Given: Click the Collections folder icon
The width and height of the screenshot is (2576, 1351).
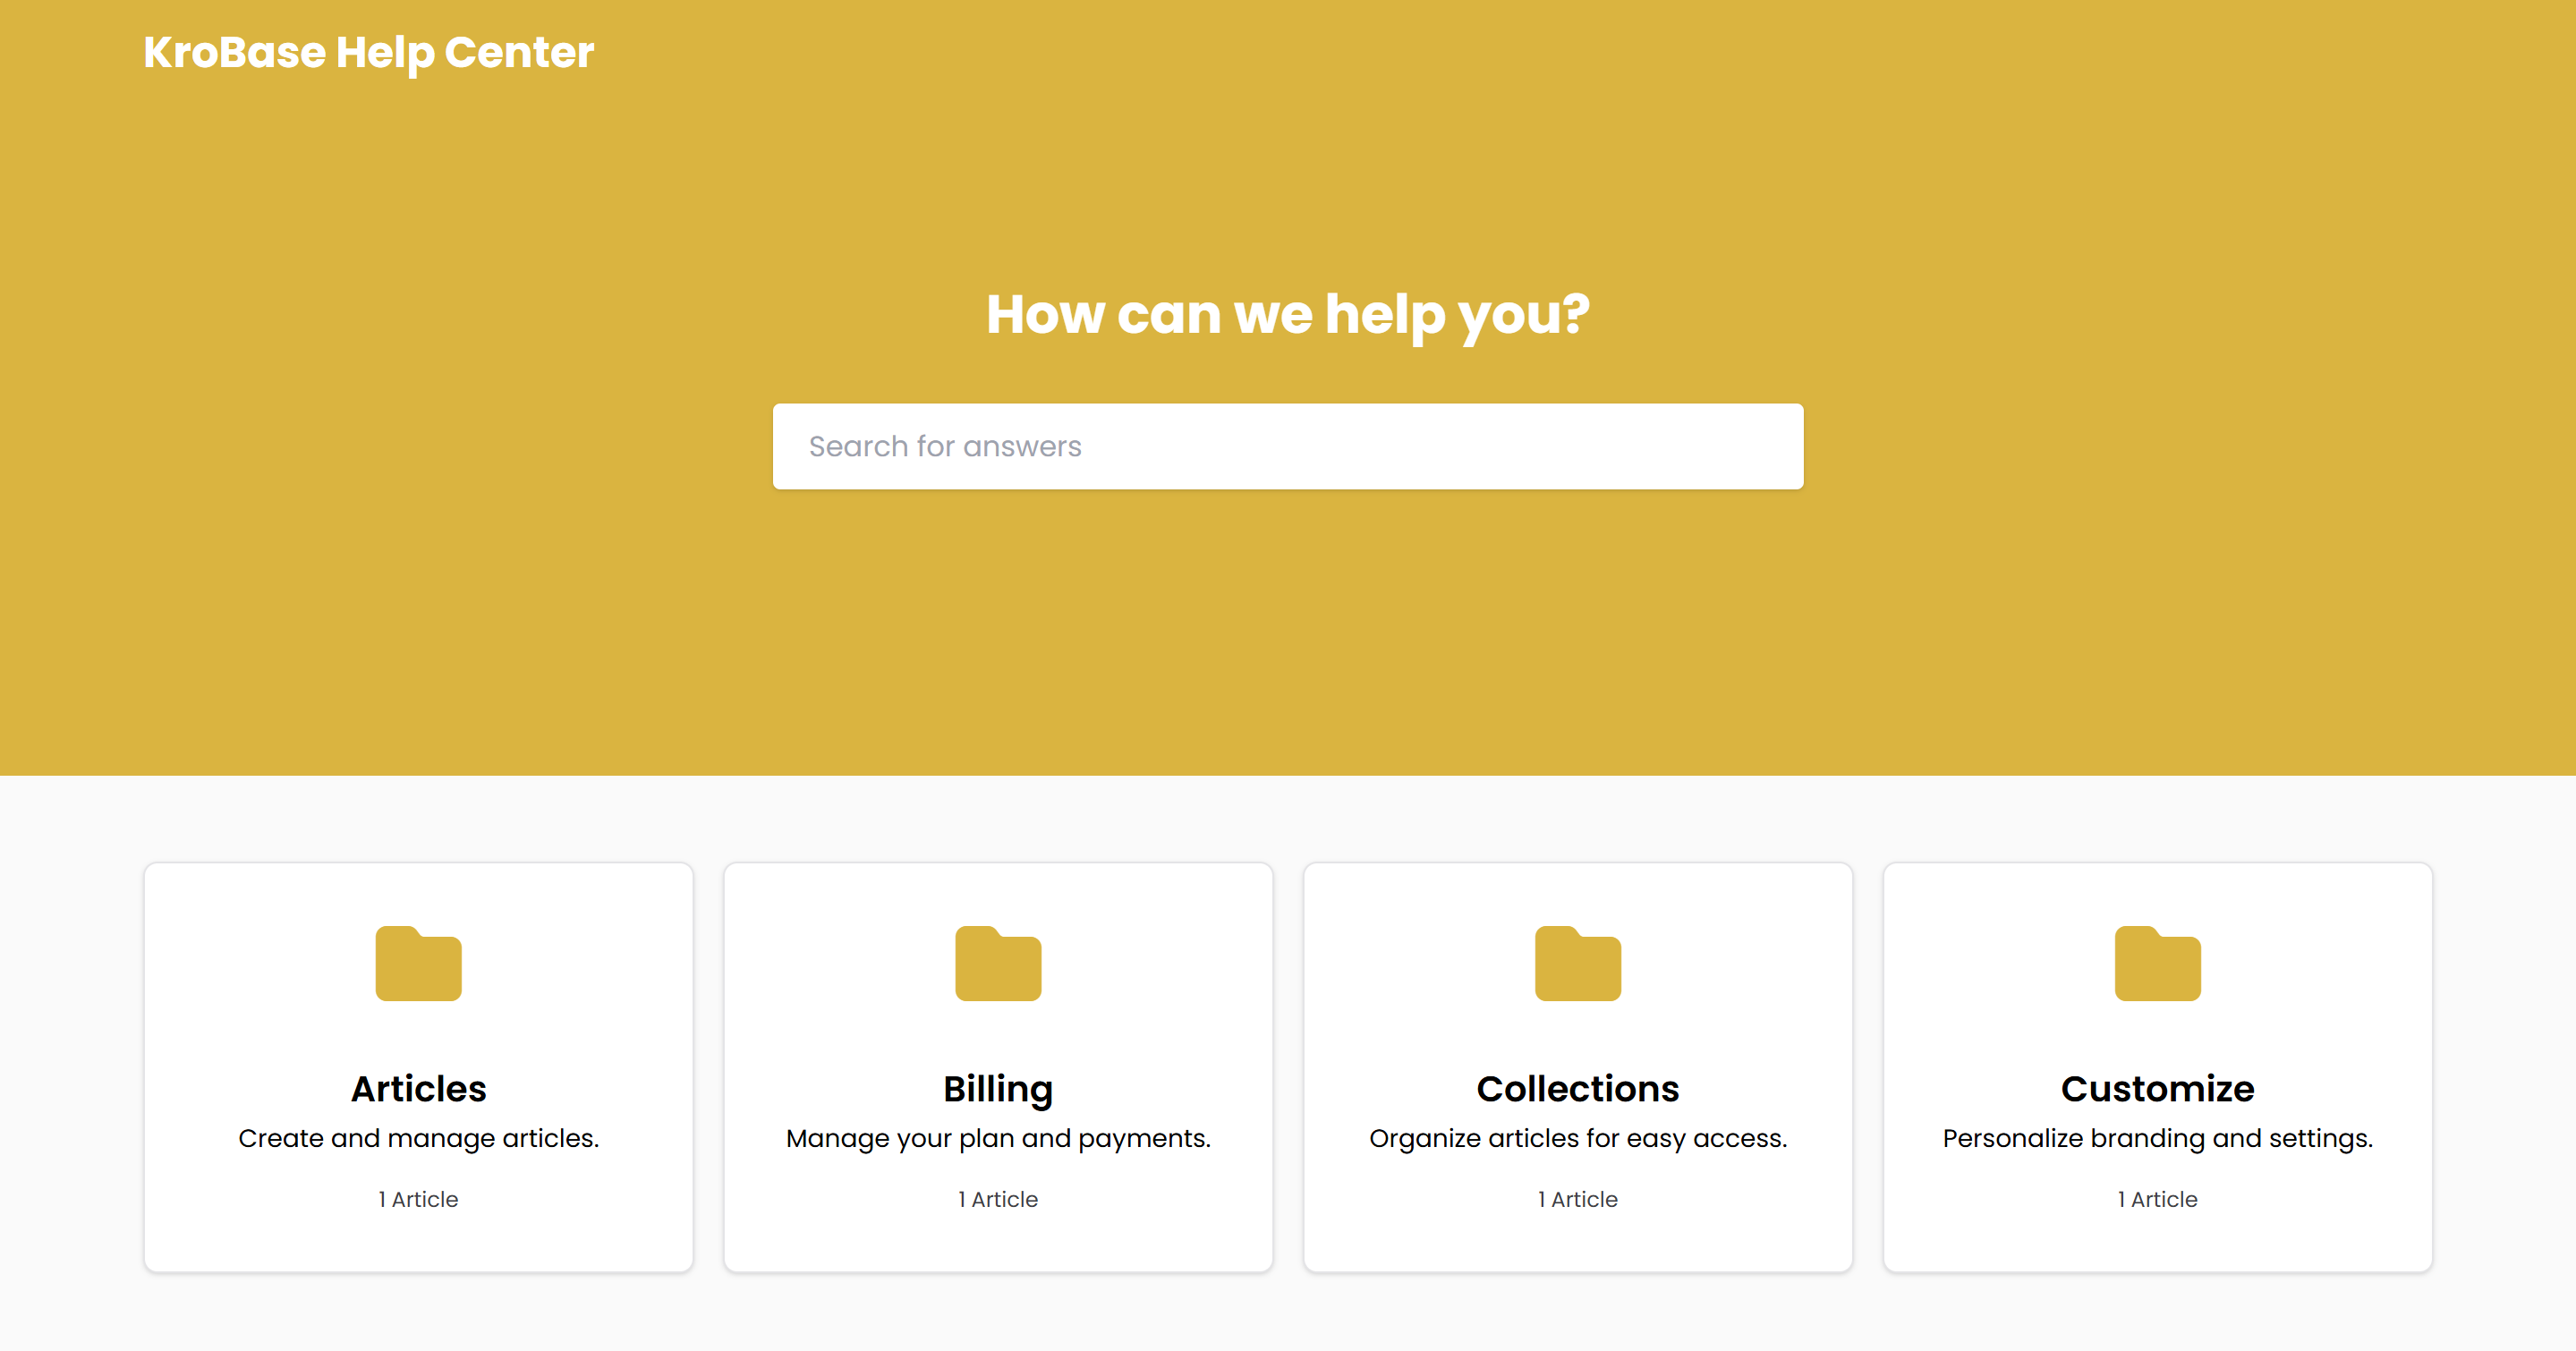Looking at the screenshot, I should (x=1578, y=963).
